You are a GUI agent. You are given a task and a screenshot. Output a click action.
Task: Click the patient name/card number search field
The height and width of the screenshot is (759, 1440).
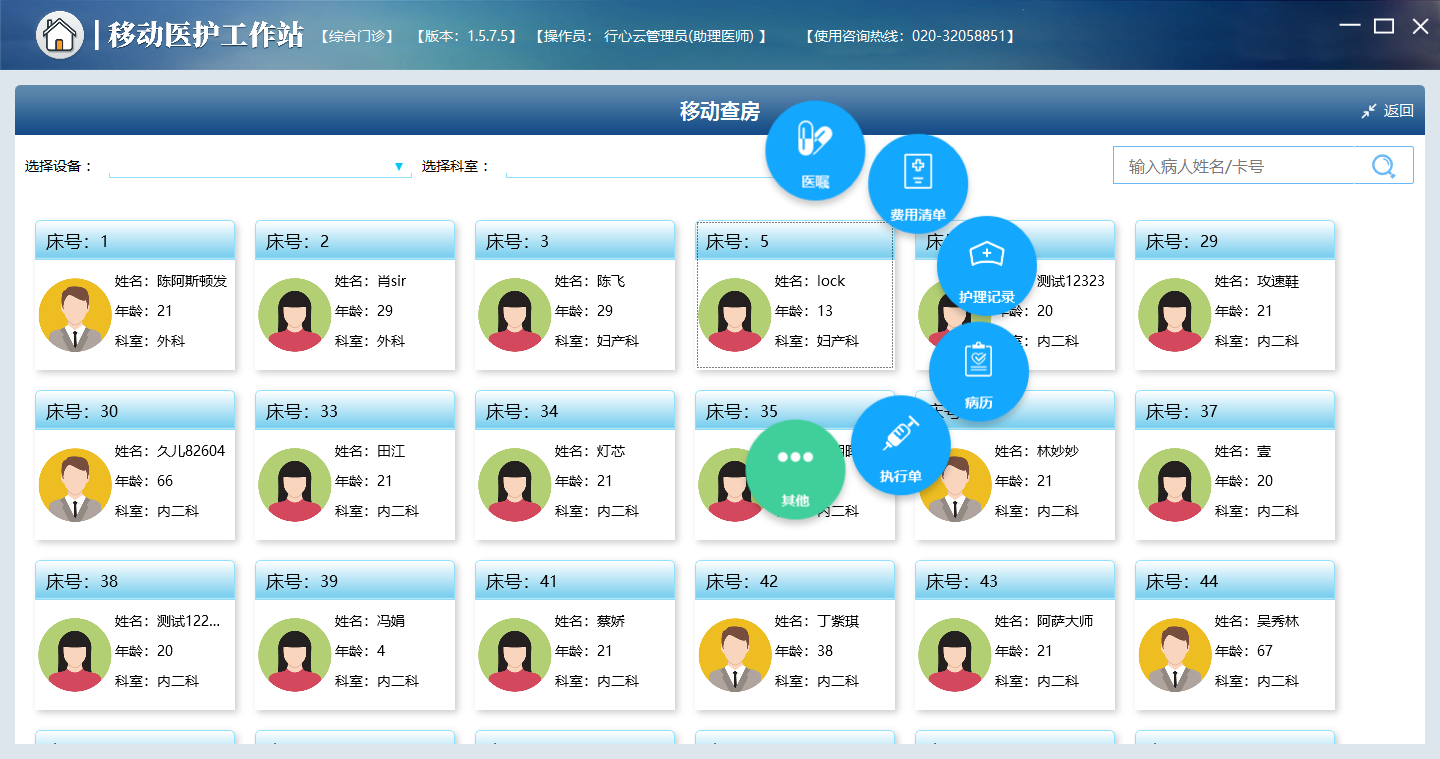pyautogui.click(x=1235, y=166)
